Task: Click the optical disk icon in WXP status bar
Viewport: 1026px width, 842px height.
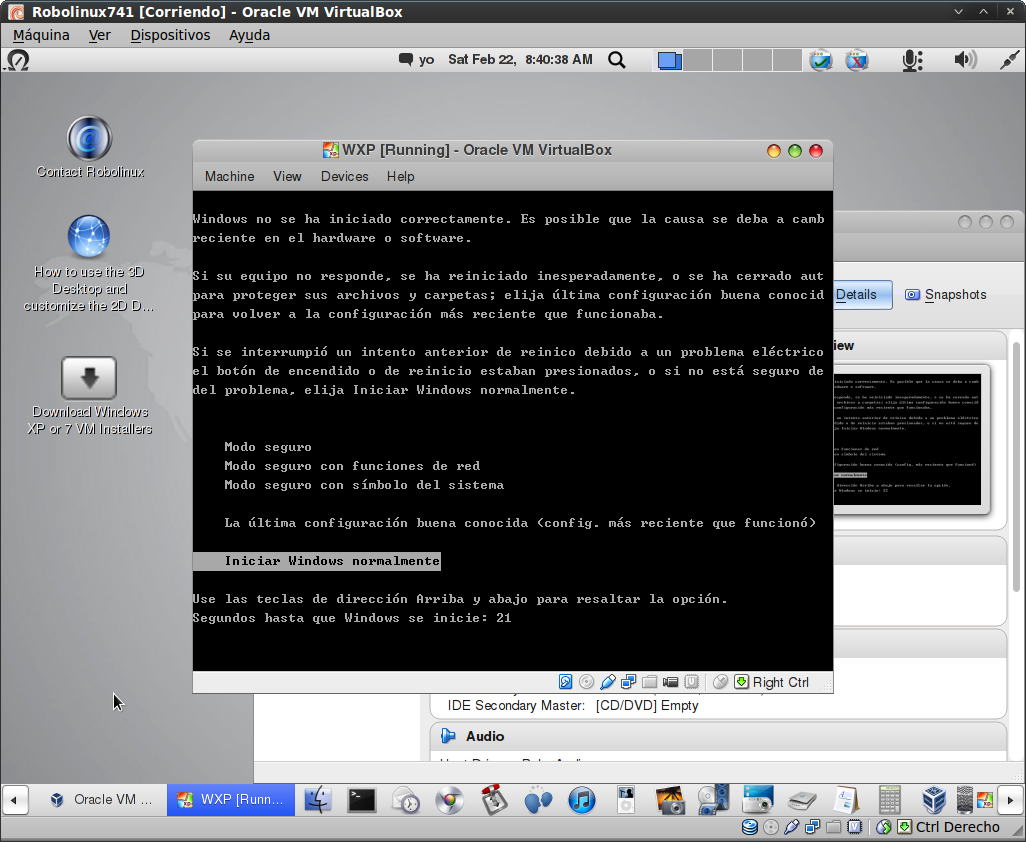Action: pyautogui.click(x=587, y=682)
